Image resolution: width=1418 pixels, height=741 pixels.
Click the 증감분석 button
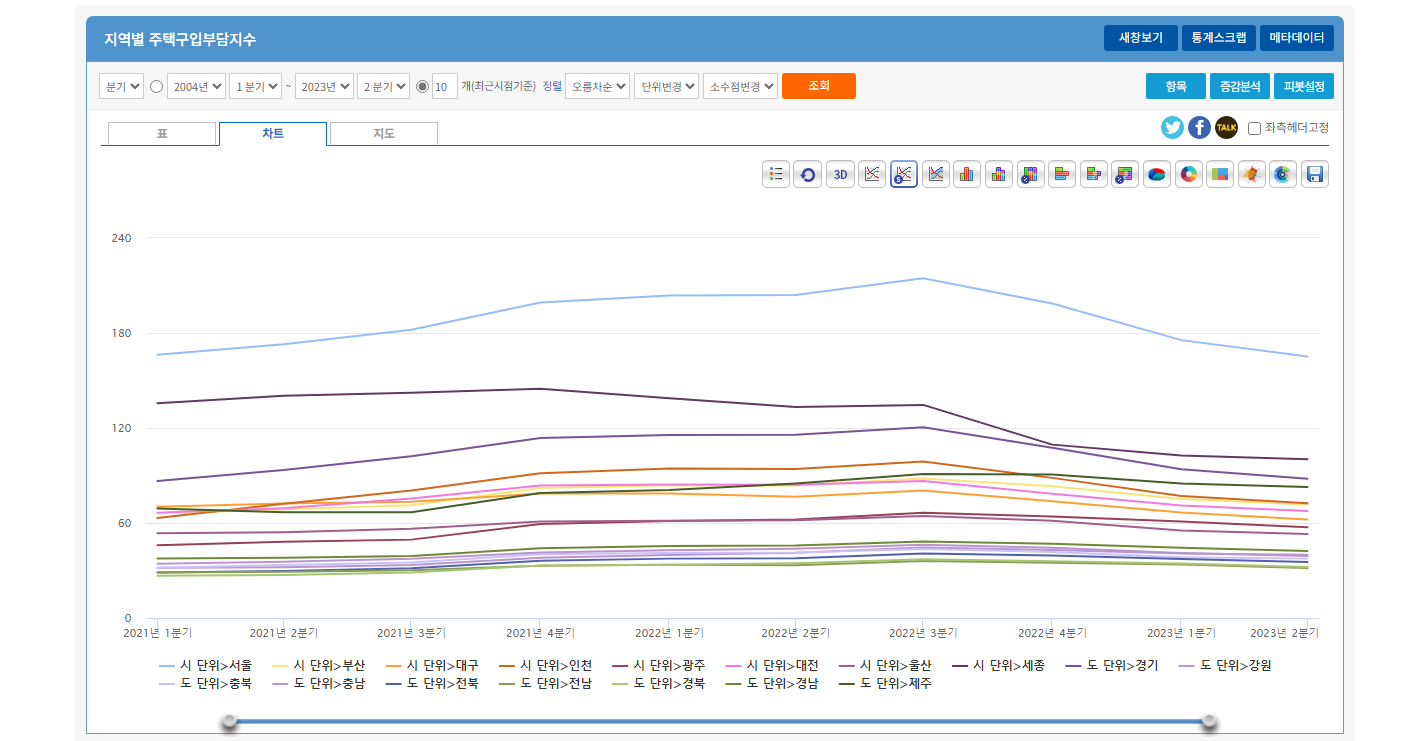point(1240,86)
